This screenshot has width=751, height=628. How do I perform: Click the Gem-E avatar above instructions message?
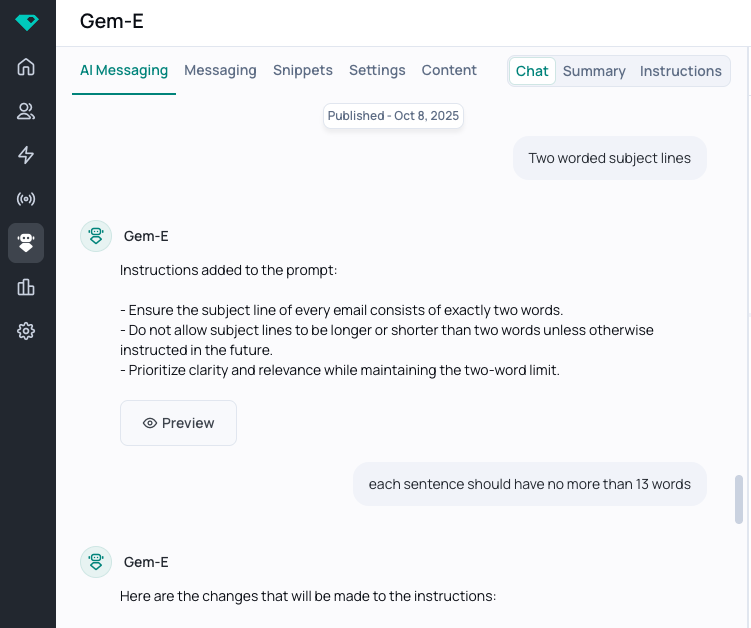click(x=96, y=236)
